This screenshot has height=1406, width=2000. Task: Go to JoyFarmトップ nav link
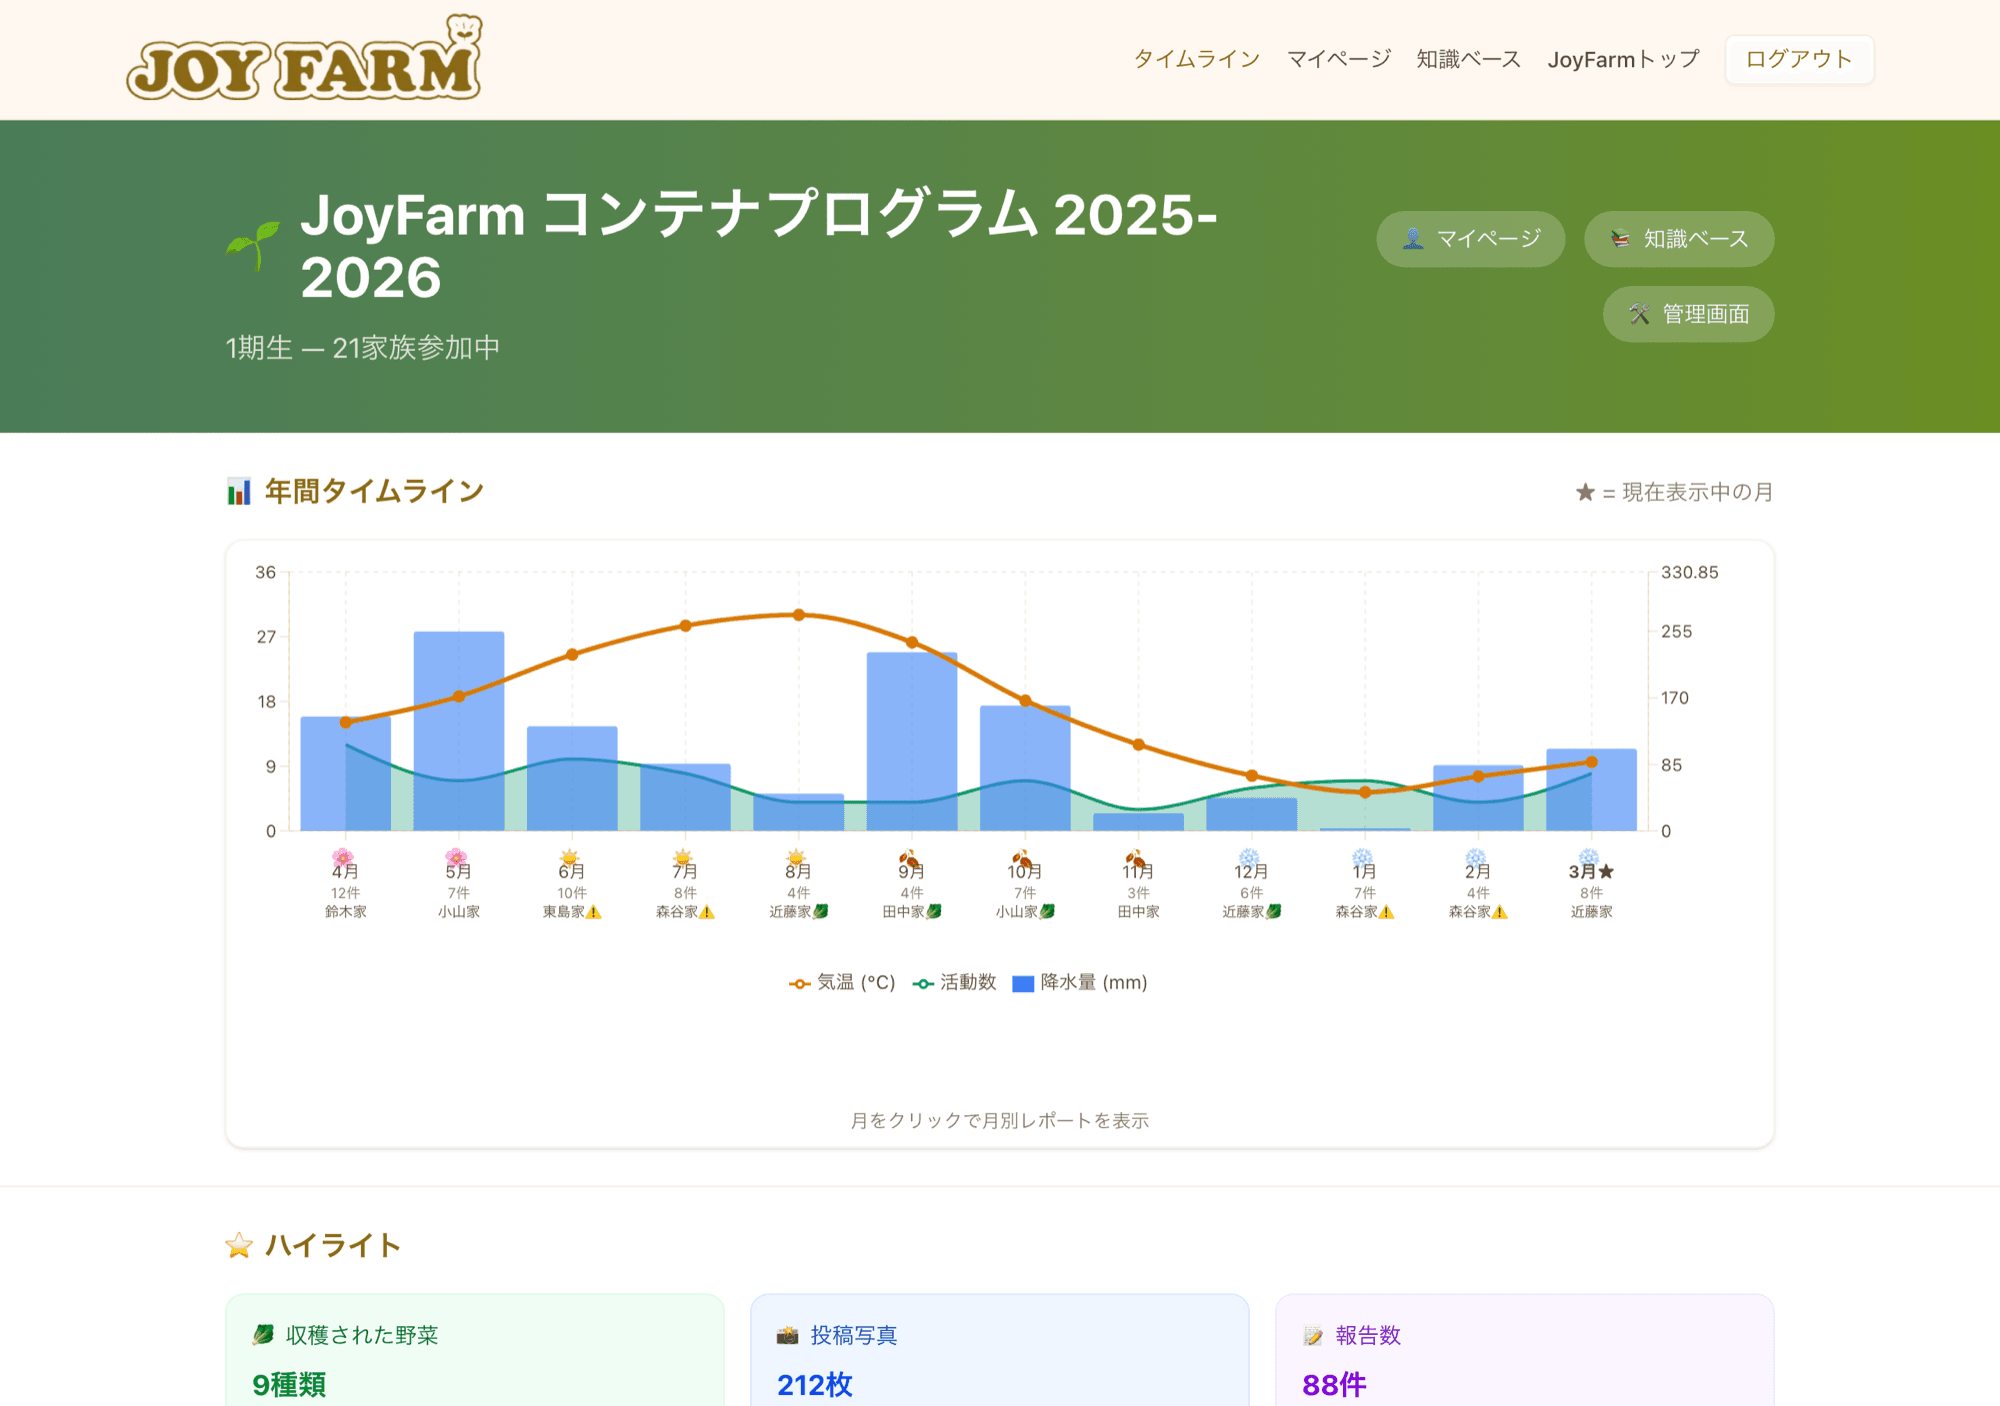(x=1623, y=59)
